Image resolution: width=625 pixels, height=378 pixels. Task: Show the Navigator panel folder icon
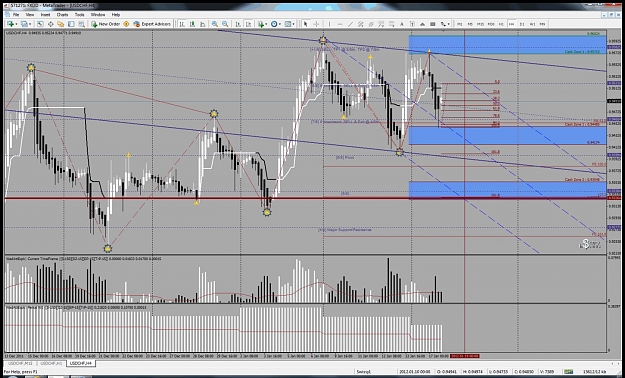61,24
